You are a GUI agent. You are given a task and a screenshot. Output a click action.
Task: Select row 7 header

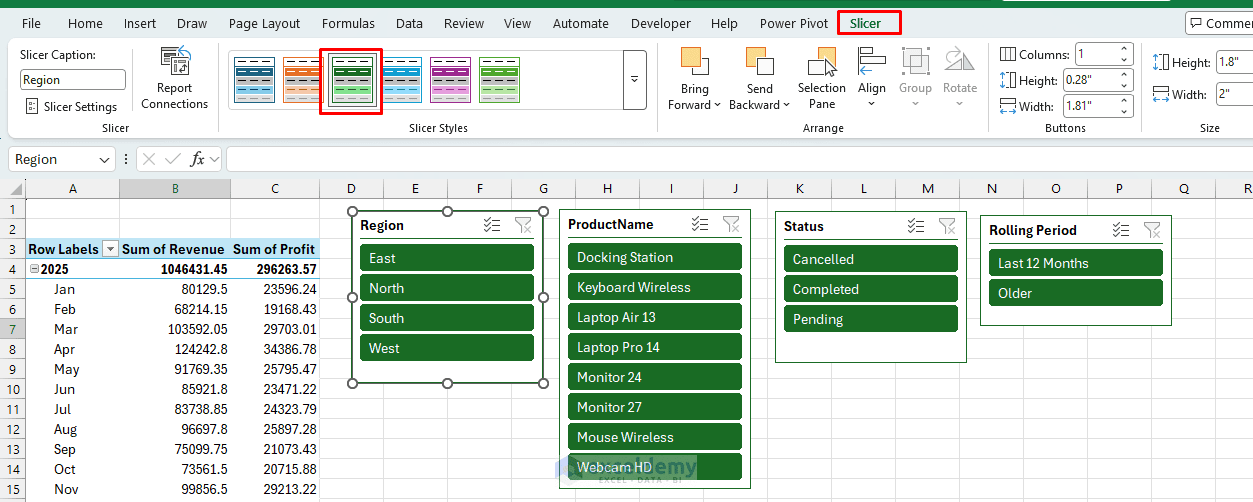(x=12, y=329)
